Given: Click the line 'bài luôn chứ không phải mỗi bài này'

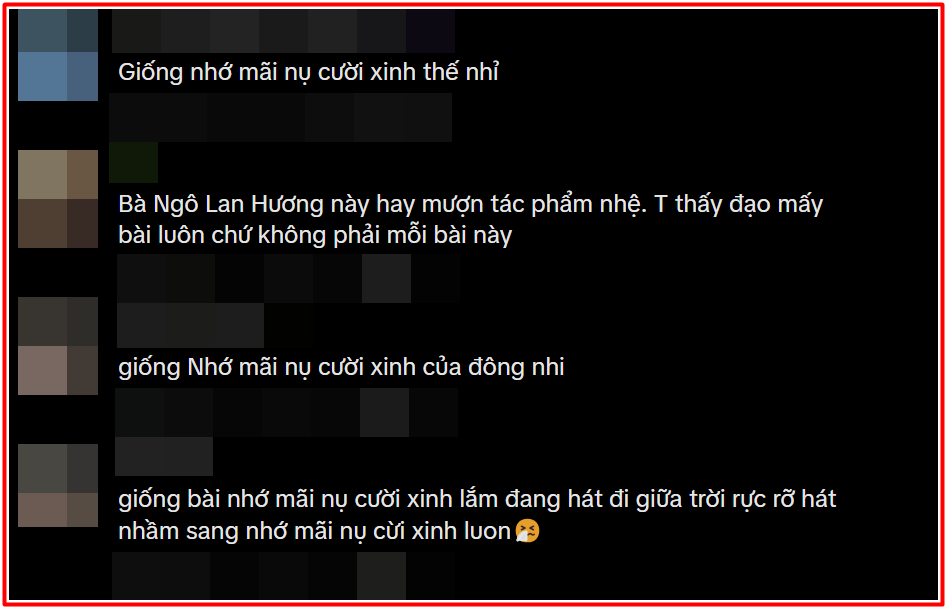Looking at the screenshot, I should [x=315, y=236].
